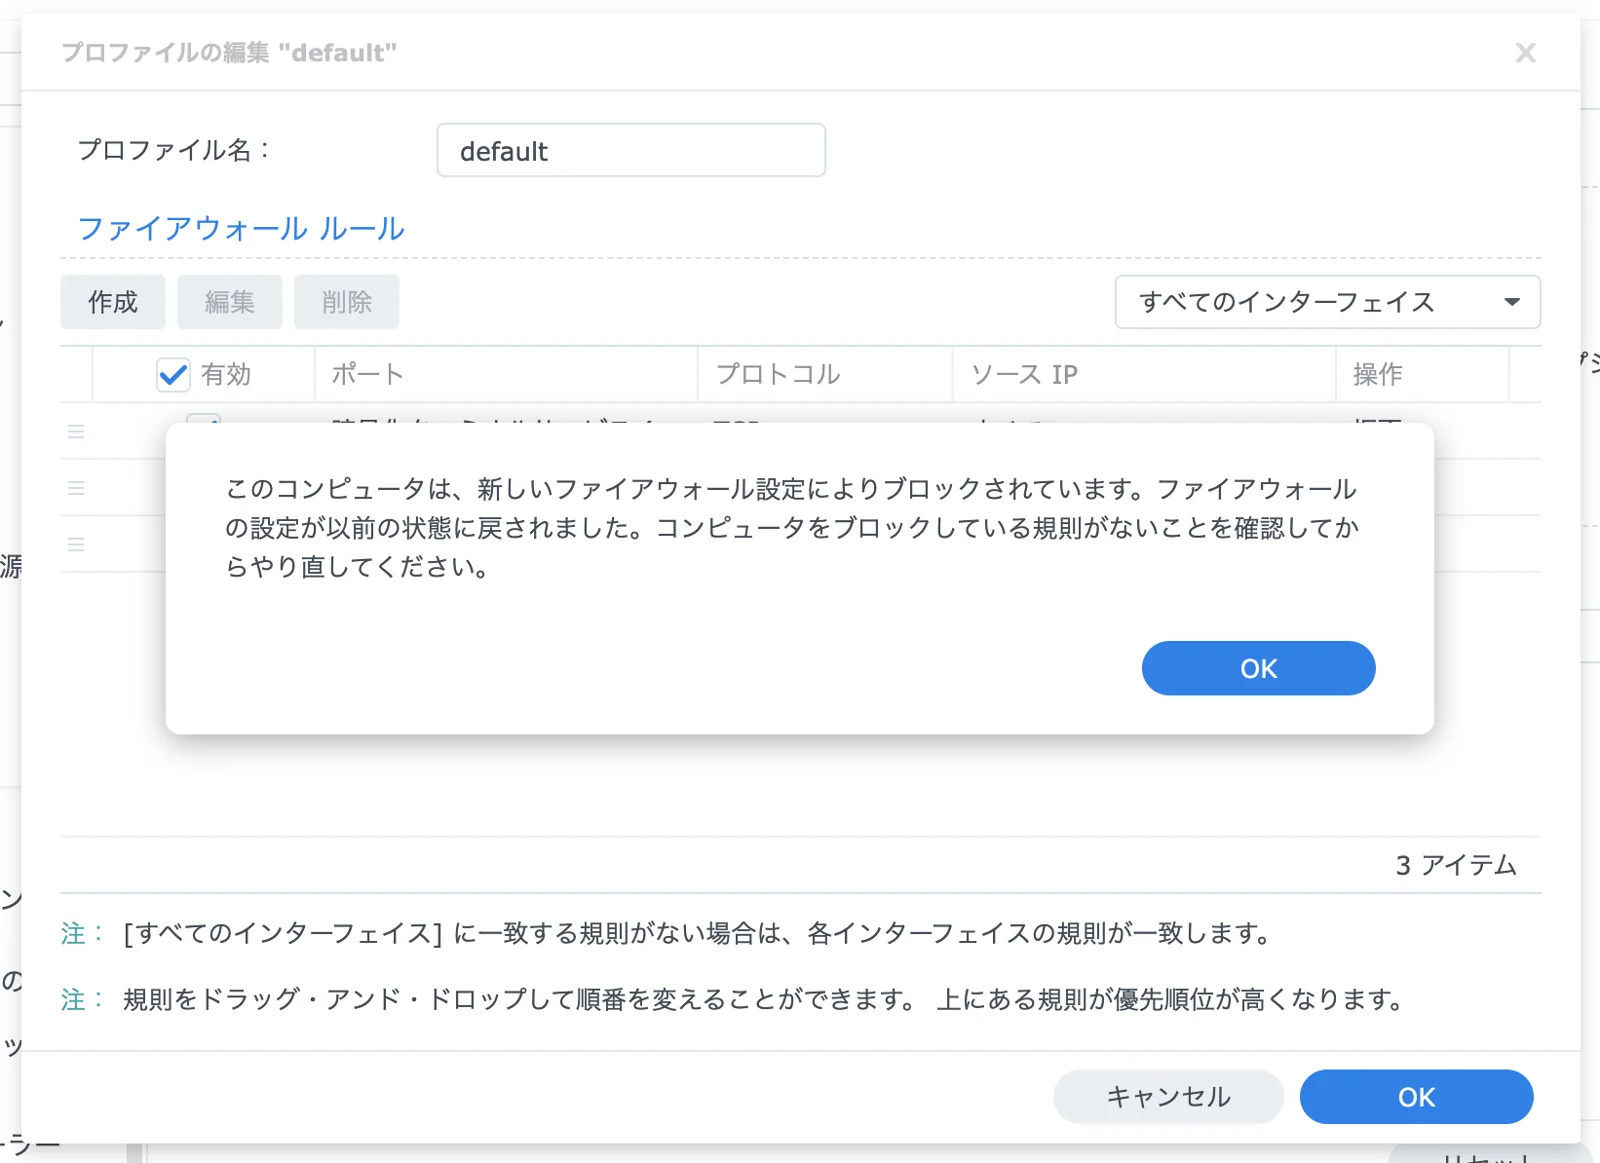Click the 3 アイテム count text
The height and width of the screenshot is (1163, 1600).
(x=1456, y=865)
